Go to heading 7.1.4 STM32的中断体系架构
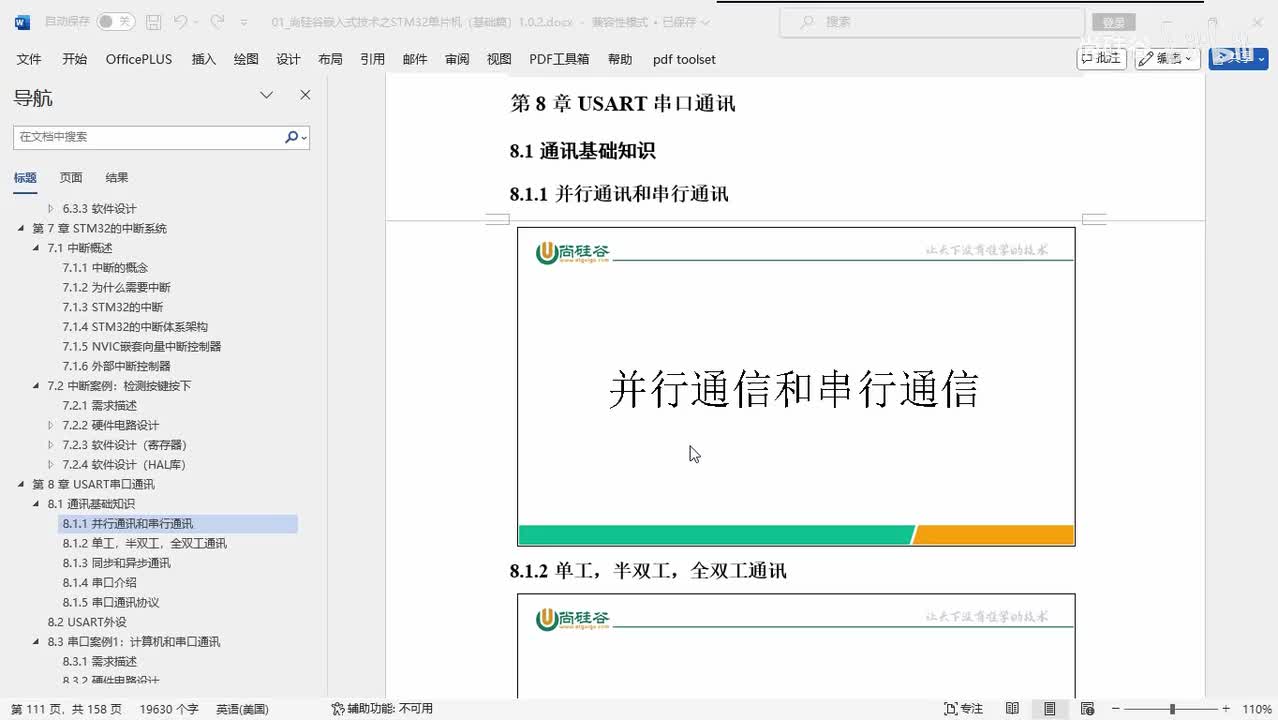The image size is (1278, 720). point(135,327)
